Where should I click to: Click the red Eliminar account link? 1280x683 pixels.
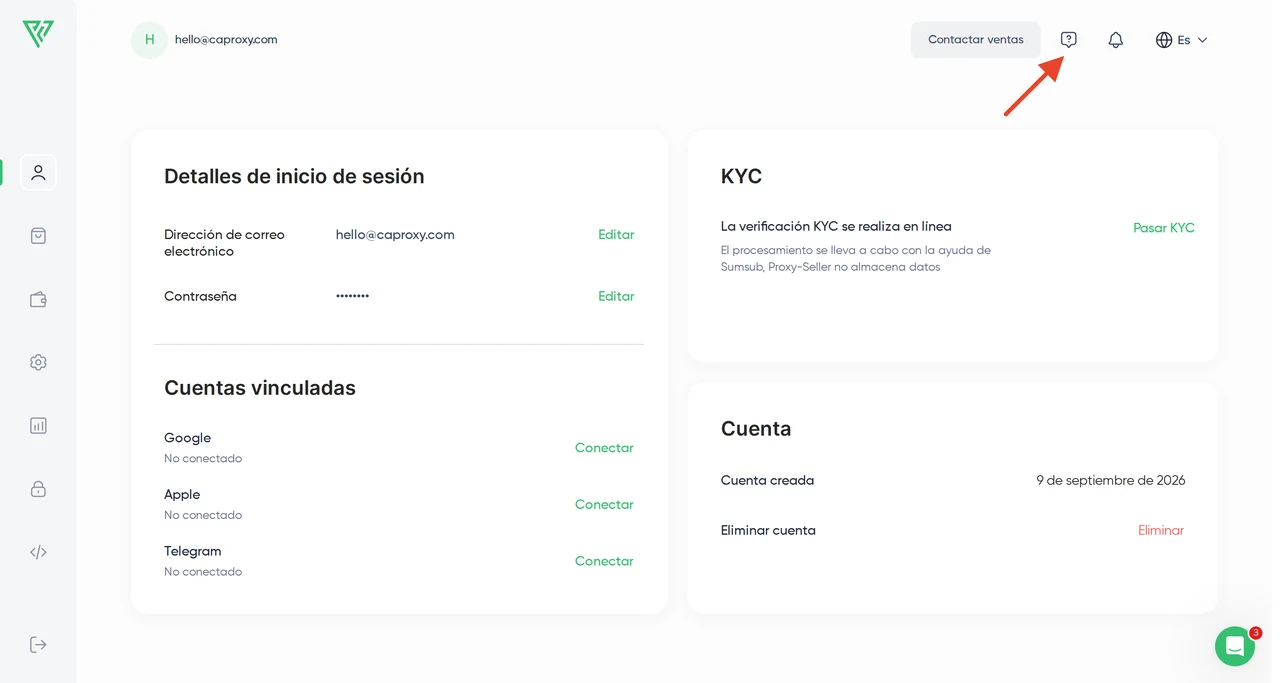(1161, 531)
